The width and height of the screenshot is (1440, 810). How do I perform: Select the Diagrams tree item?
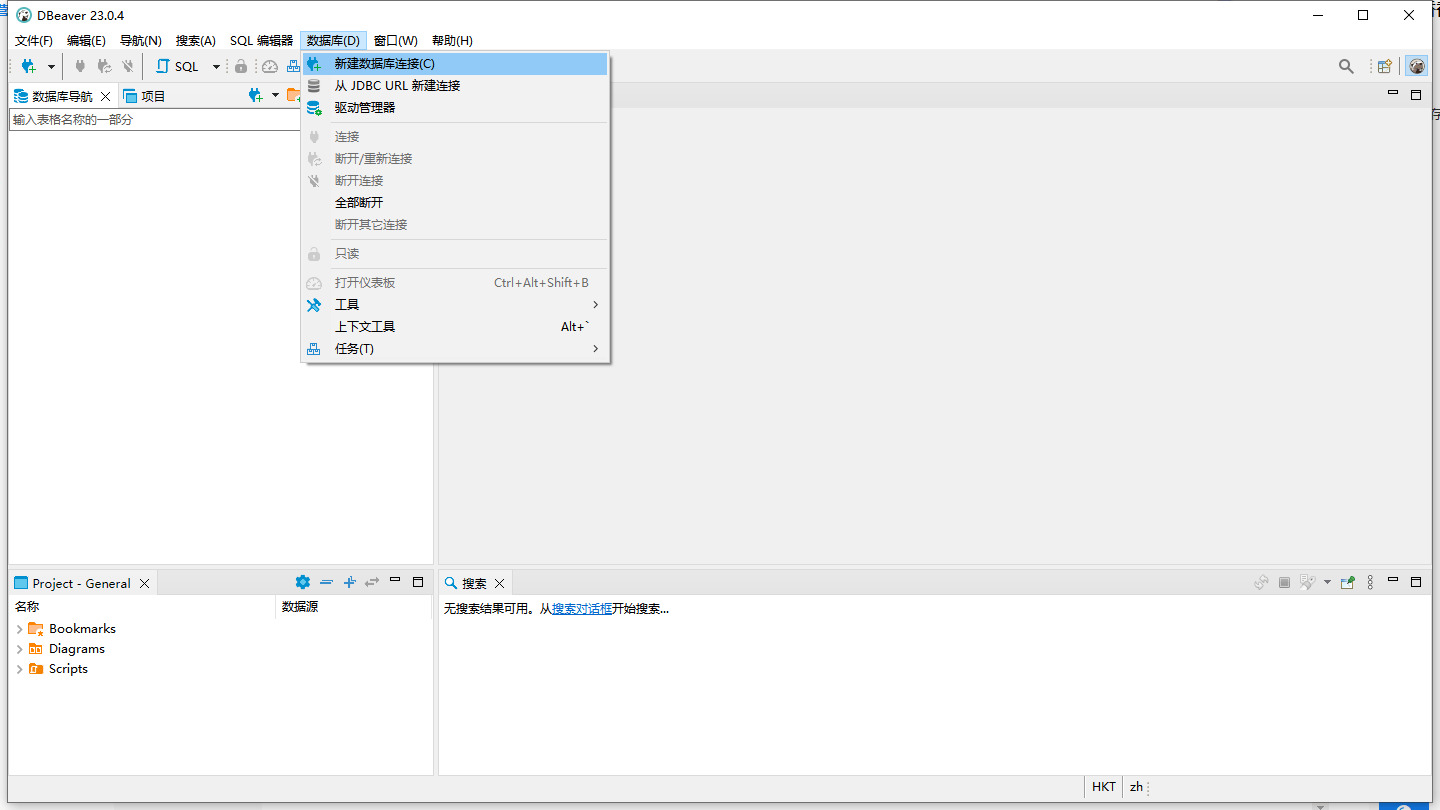(76, 649)
